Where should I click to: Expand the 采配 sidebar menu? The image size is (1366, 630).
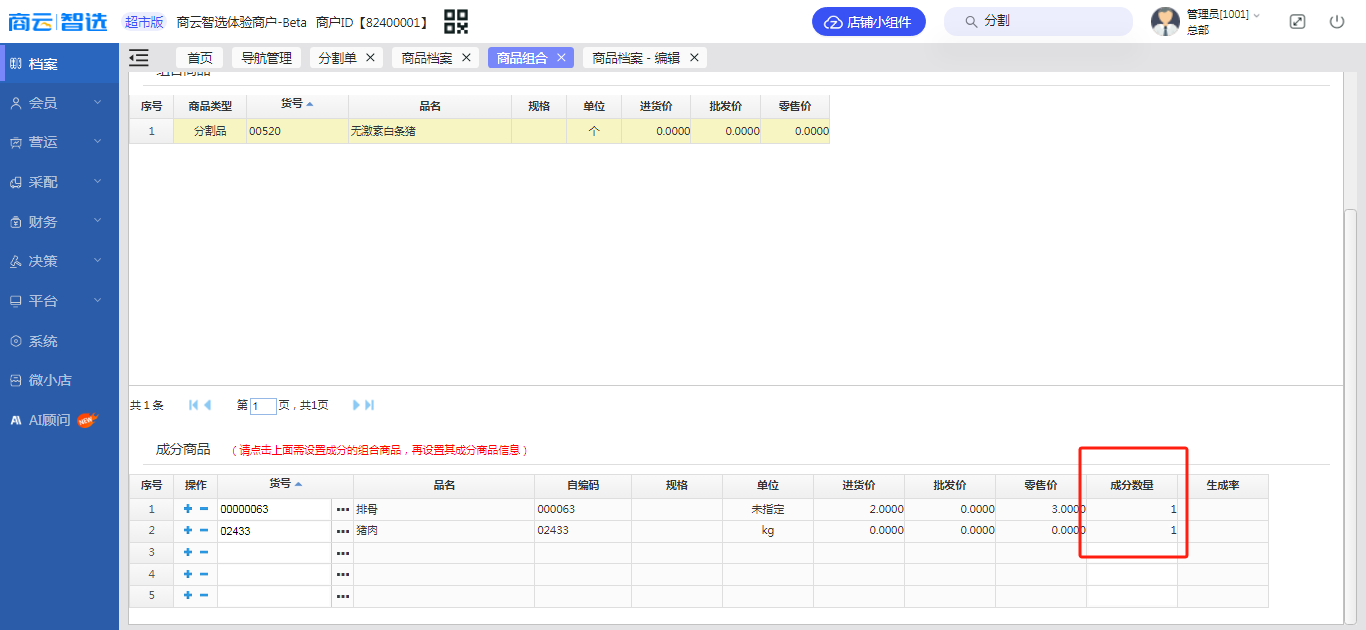59,182
